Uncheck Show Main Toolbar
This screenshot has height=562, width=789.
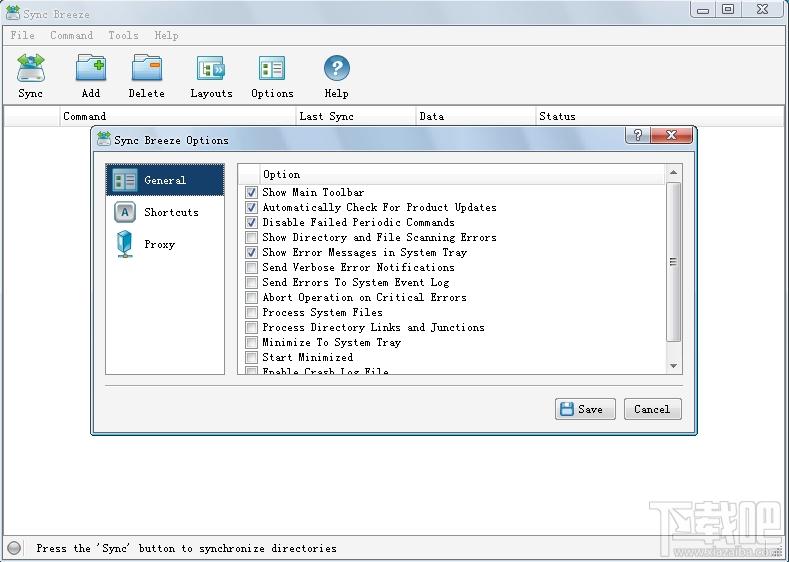click(252, 192)
